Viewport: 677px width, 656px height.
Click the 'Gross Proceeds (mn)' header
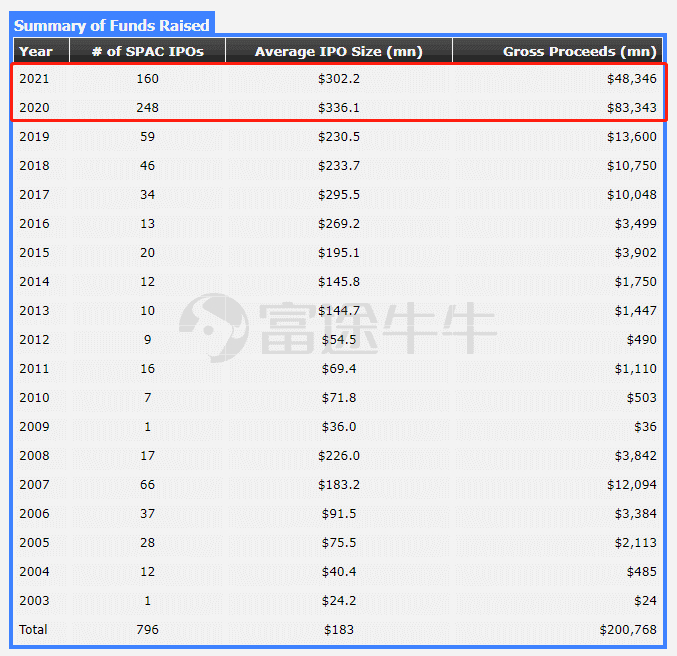pyautogui.click(x=579, y=51)
